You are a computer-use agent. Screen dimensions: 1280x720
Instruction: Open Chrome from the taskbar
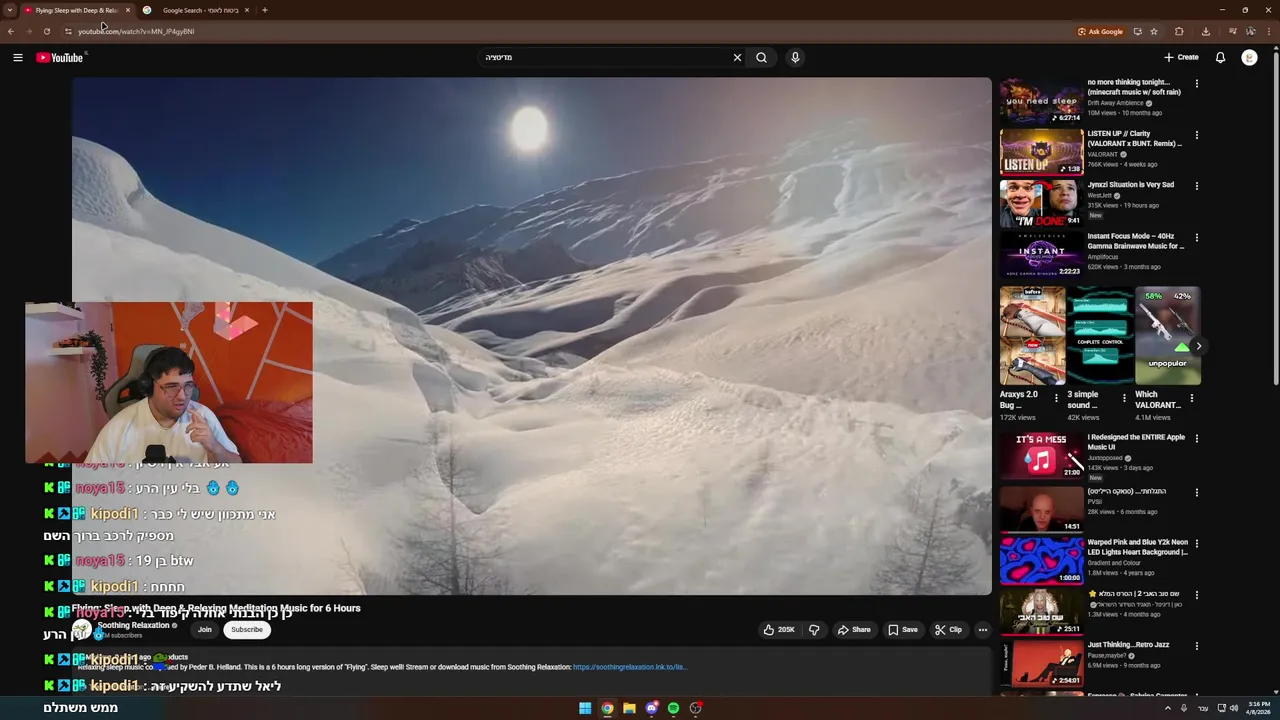point(607,708)
